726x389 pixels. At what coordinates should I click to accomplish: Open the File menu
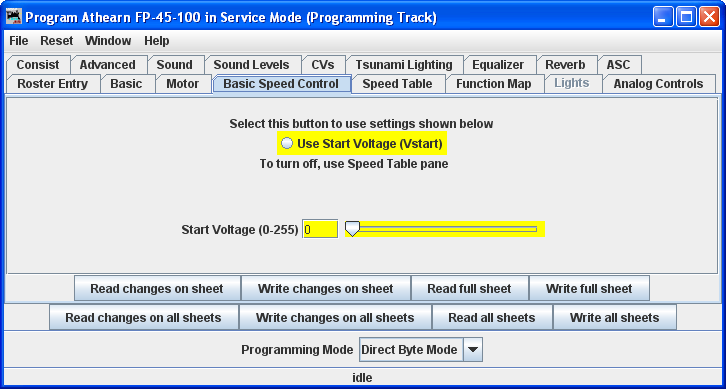[19, 41]
